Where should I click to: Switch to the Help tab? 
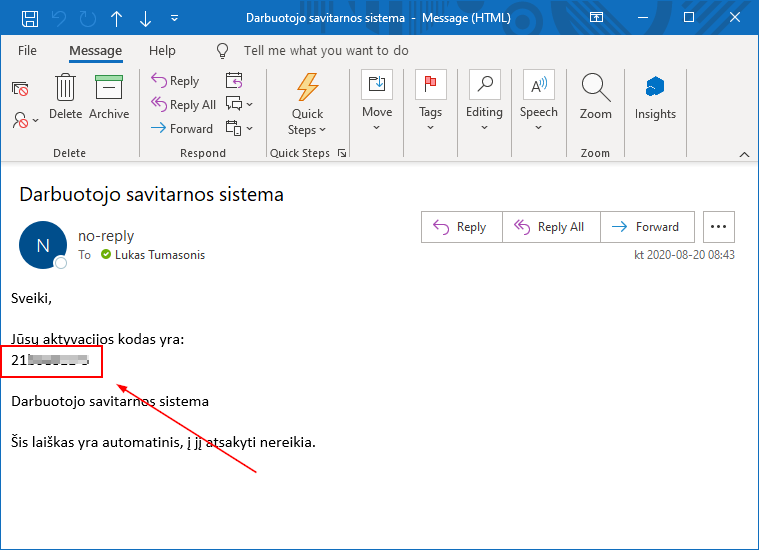click(162, 51)
